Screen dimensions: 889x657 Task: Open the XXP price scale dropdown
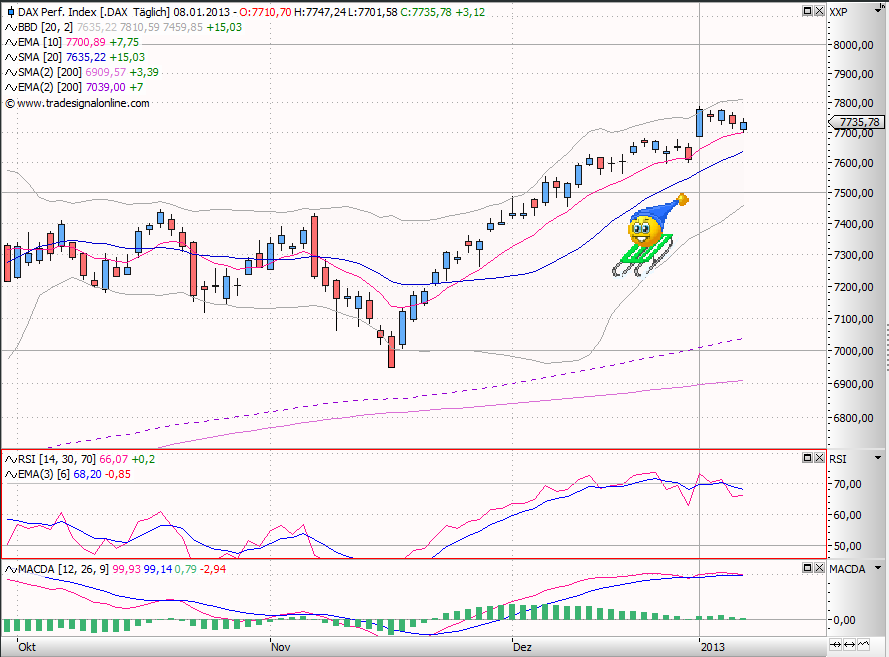(877, 11)
